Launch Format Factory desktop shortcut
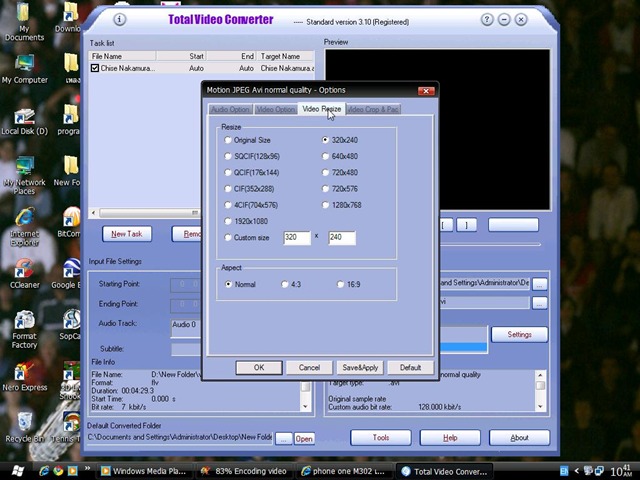The height and width of the screenshot is (480, 640). click(x=24, y=330)
